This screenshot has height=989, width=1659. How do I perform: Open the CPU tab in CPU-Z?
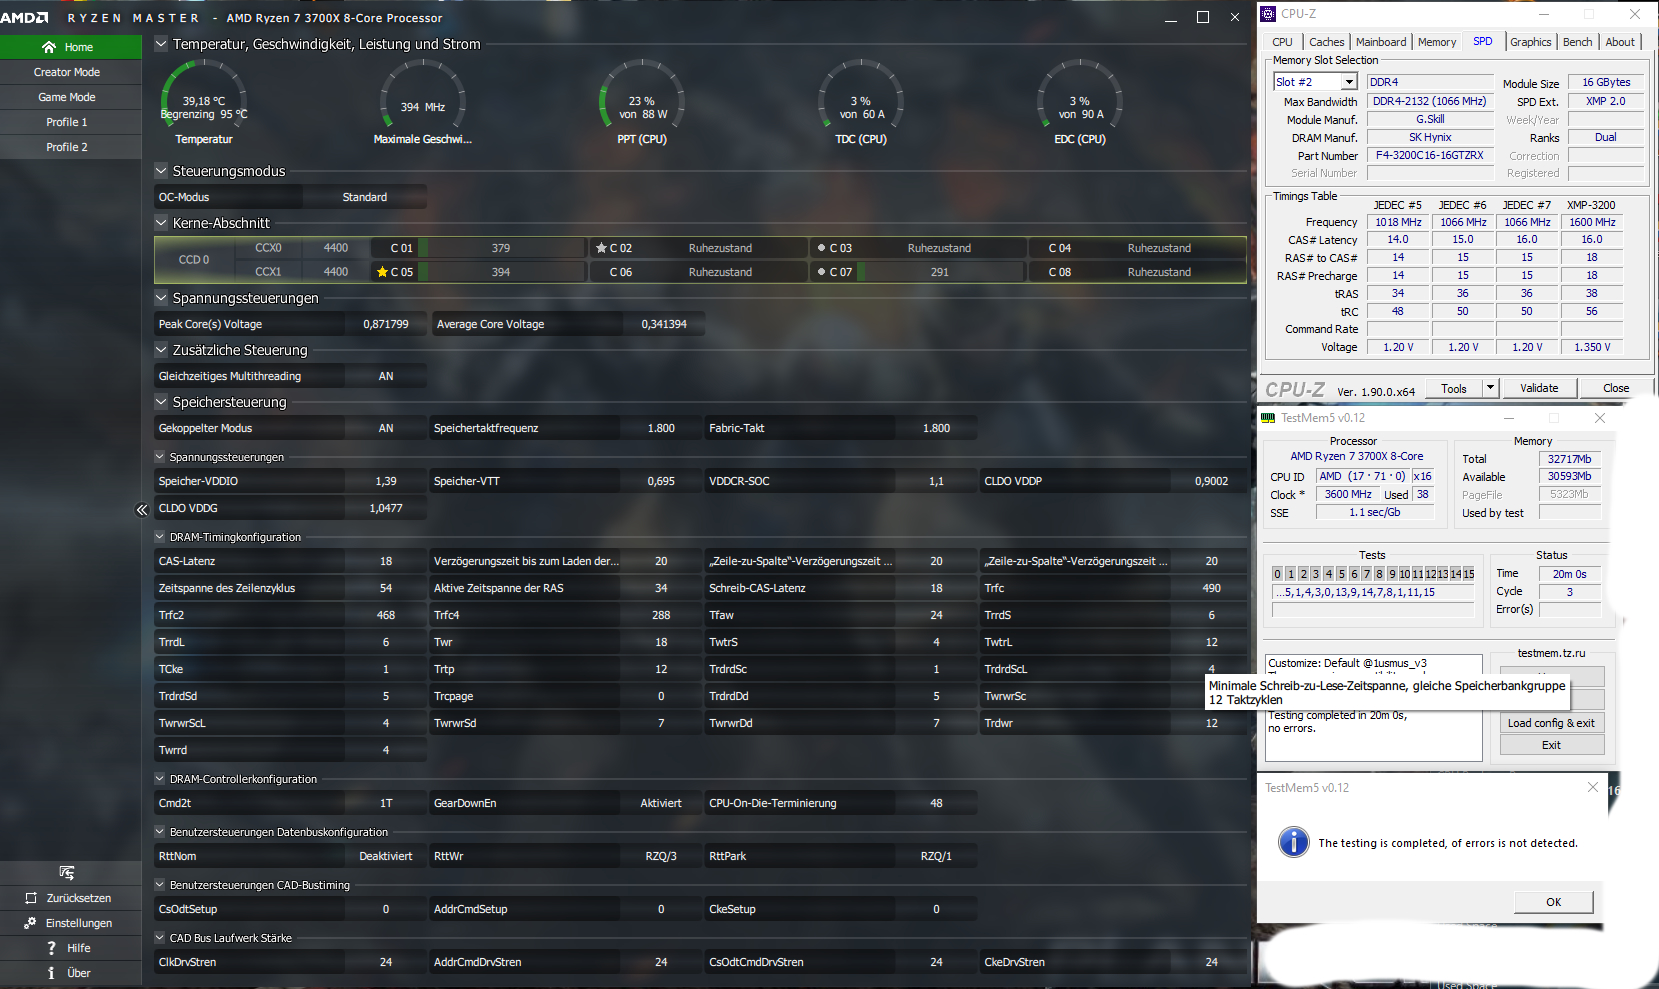point(1282,42)
